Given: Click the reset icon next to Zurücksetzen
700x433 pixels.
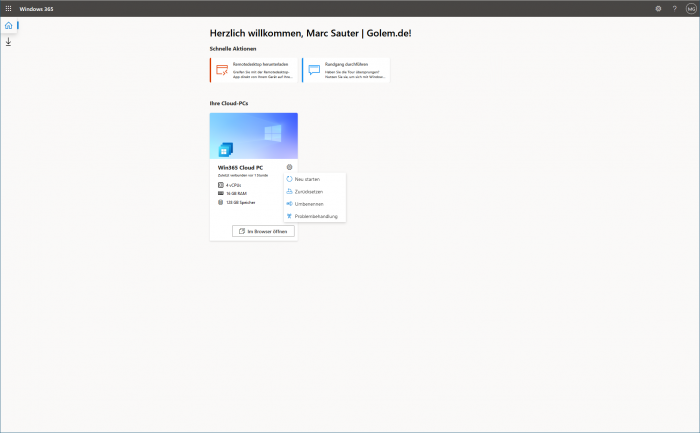Looking at the screenshot, I should [289, 192].
